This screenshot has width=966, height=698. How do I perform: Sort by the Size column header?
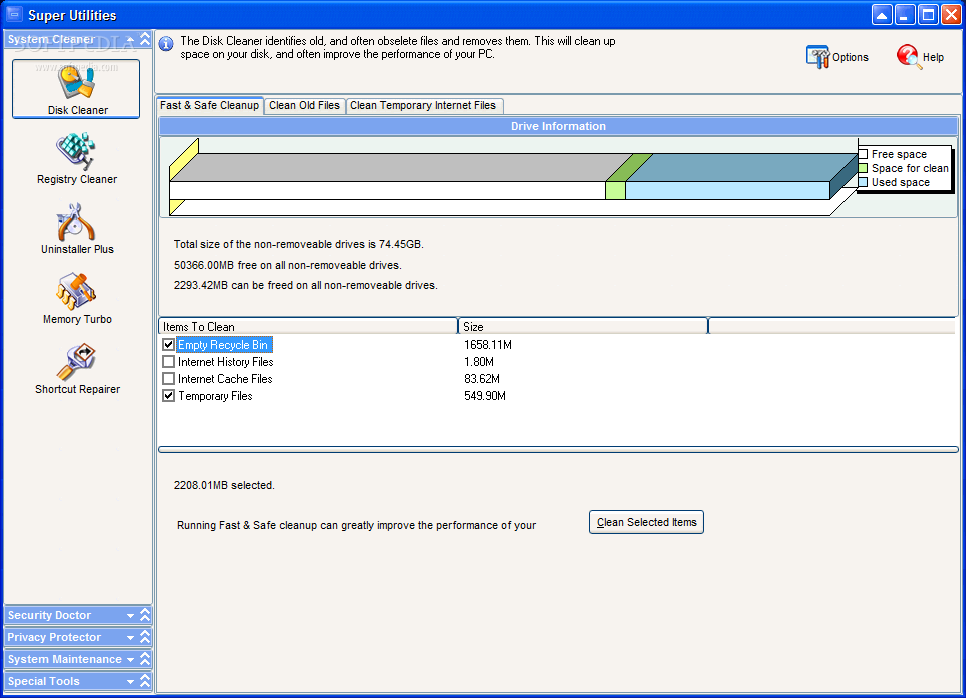583,327
